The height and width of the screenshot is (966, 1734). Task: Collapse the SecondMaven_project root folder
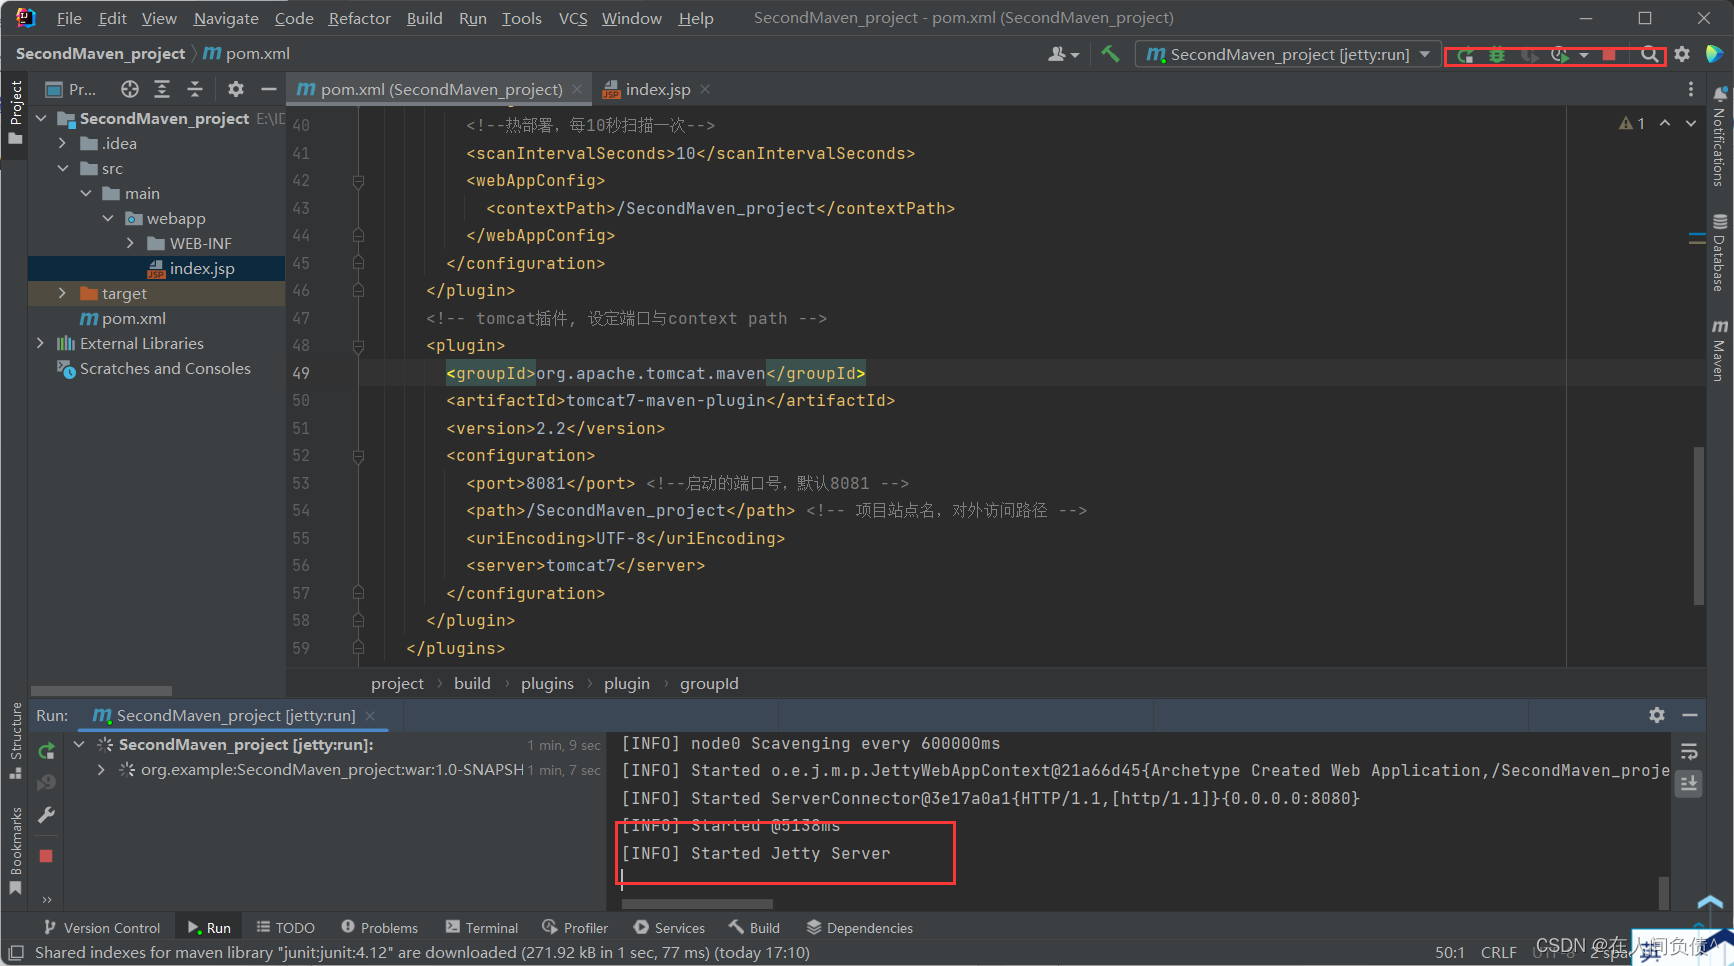41,118
